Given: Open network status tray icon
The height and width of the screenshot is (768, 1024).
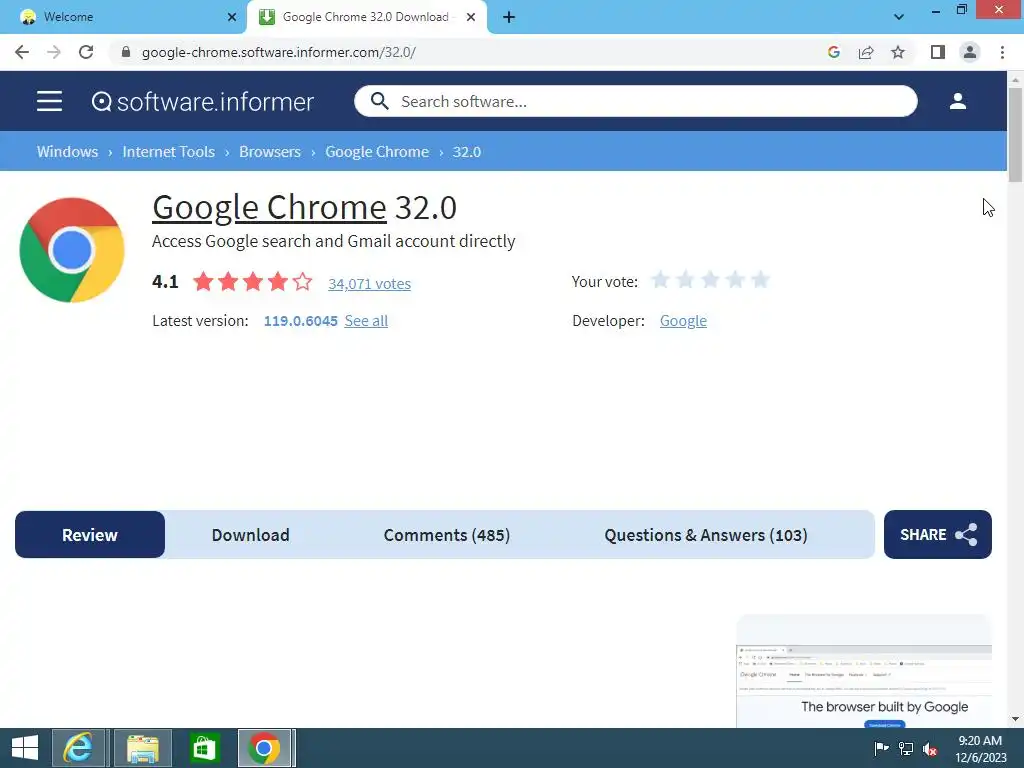Looking at the screenshot, I should pyautogui.click(x=906, y=748).
